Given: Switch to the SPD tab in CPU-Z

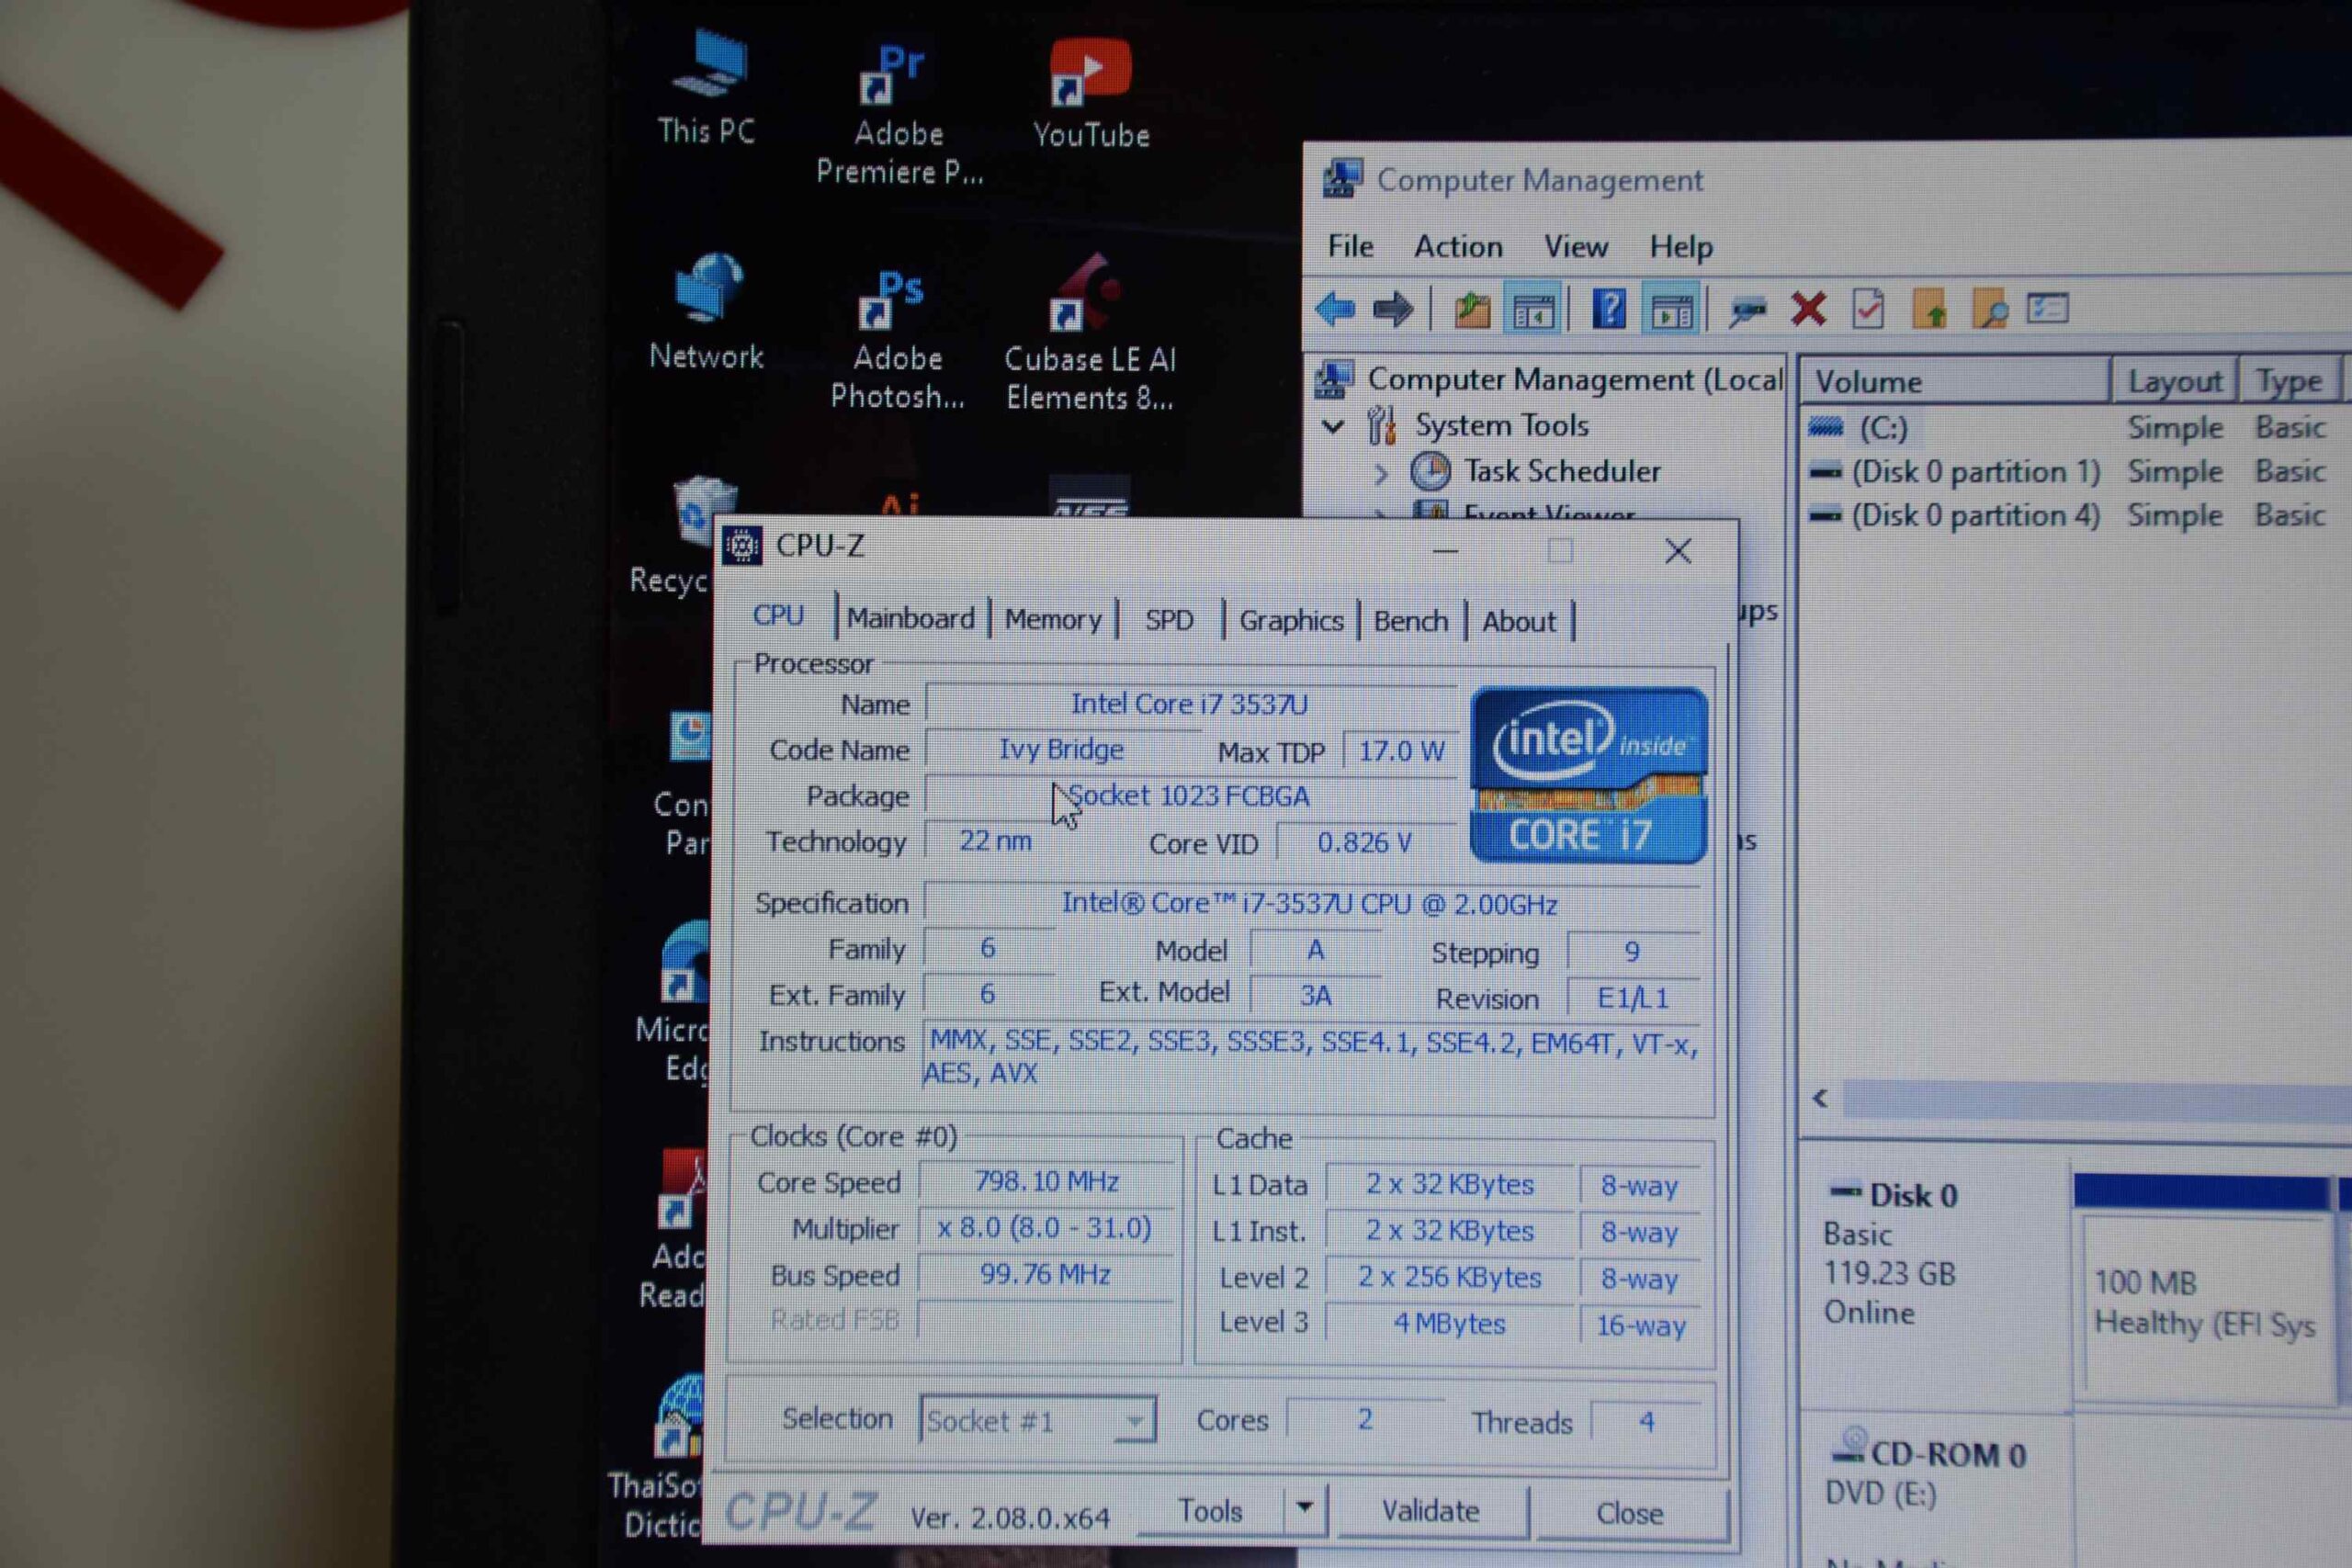Looking at the screenshot, I should pos(1169,620).
